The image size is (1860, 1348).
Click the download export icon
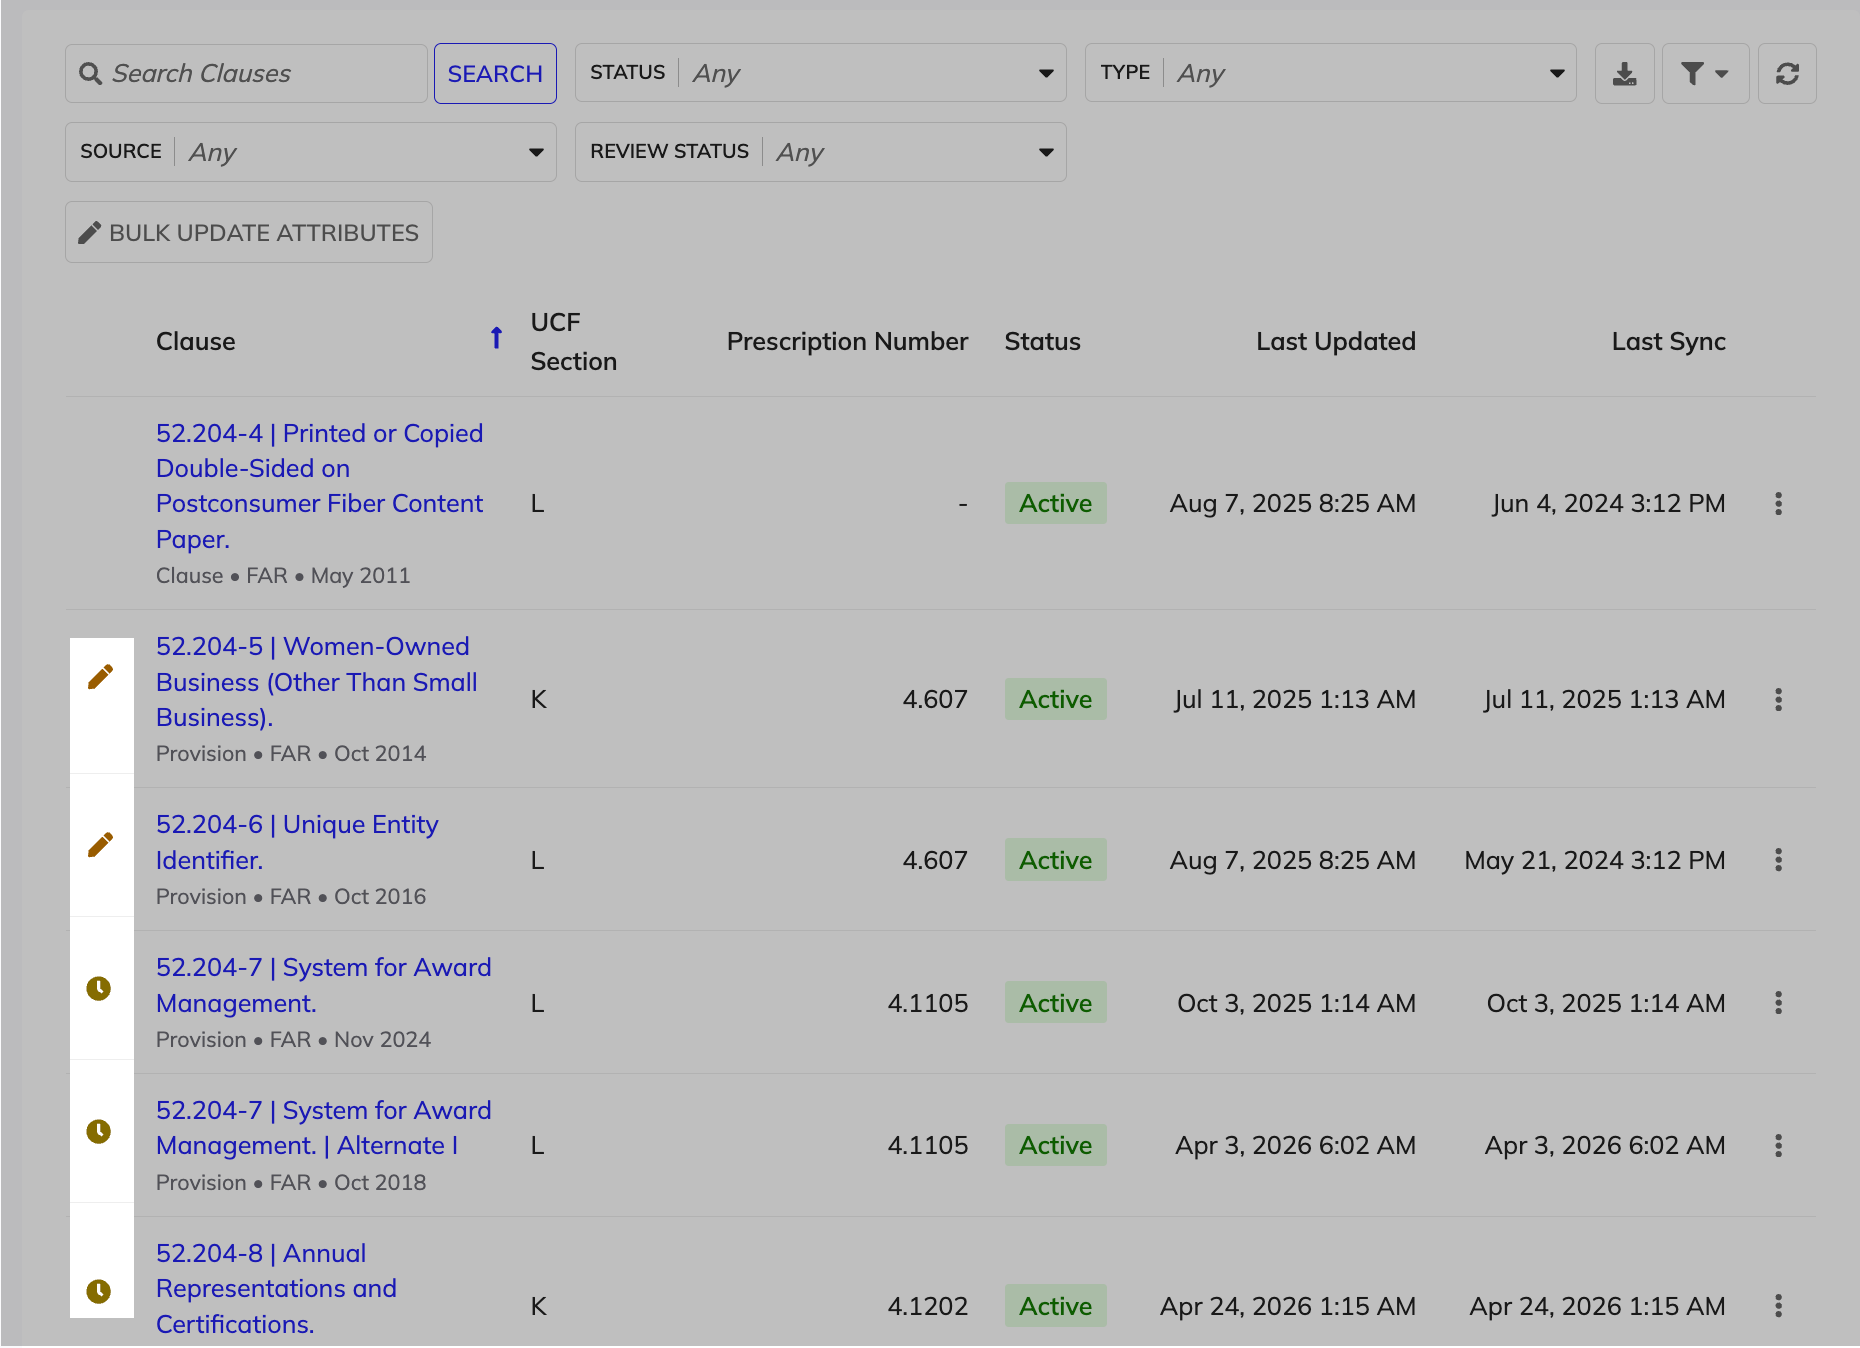point(1625,73)
